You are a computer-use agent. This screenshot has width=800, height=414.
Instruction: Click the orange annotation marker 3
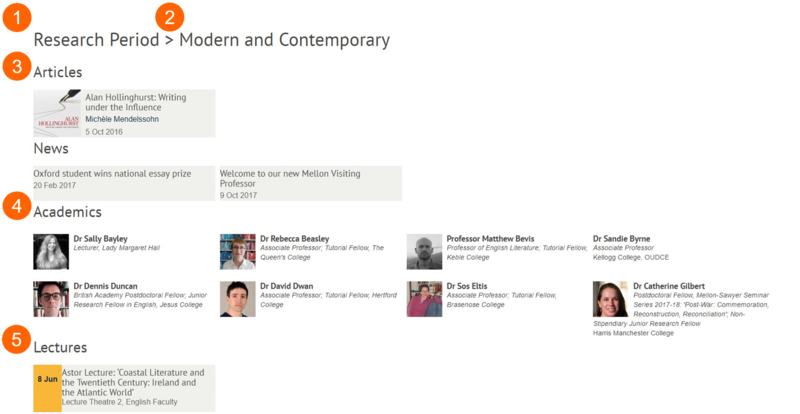[14, 66]
